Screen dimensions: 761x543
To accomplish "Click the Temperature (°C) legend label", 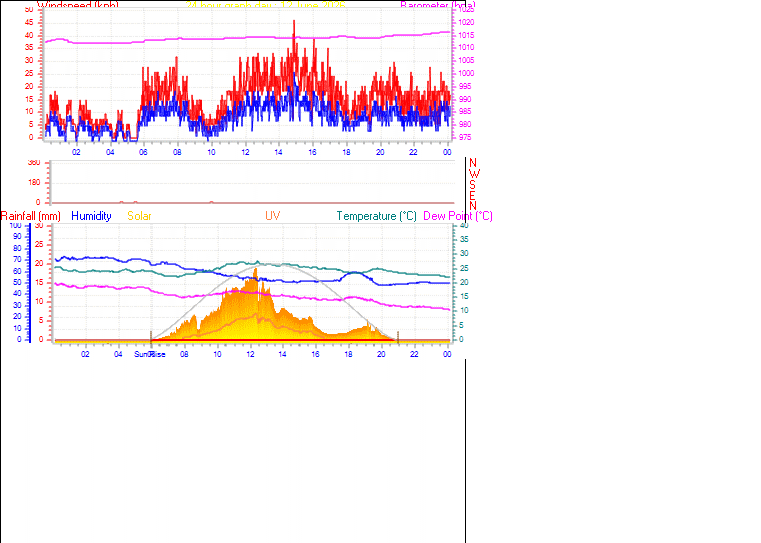I will 377,216.
